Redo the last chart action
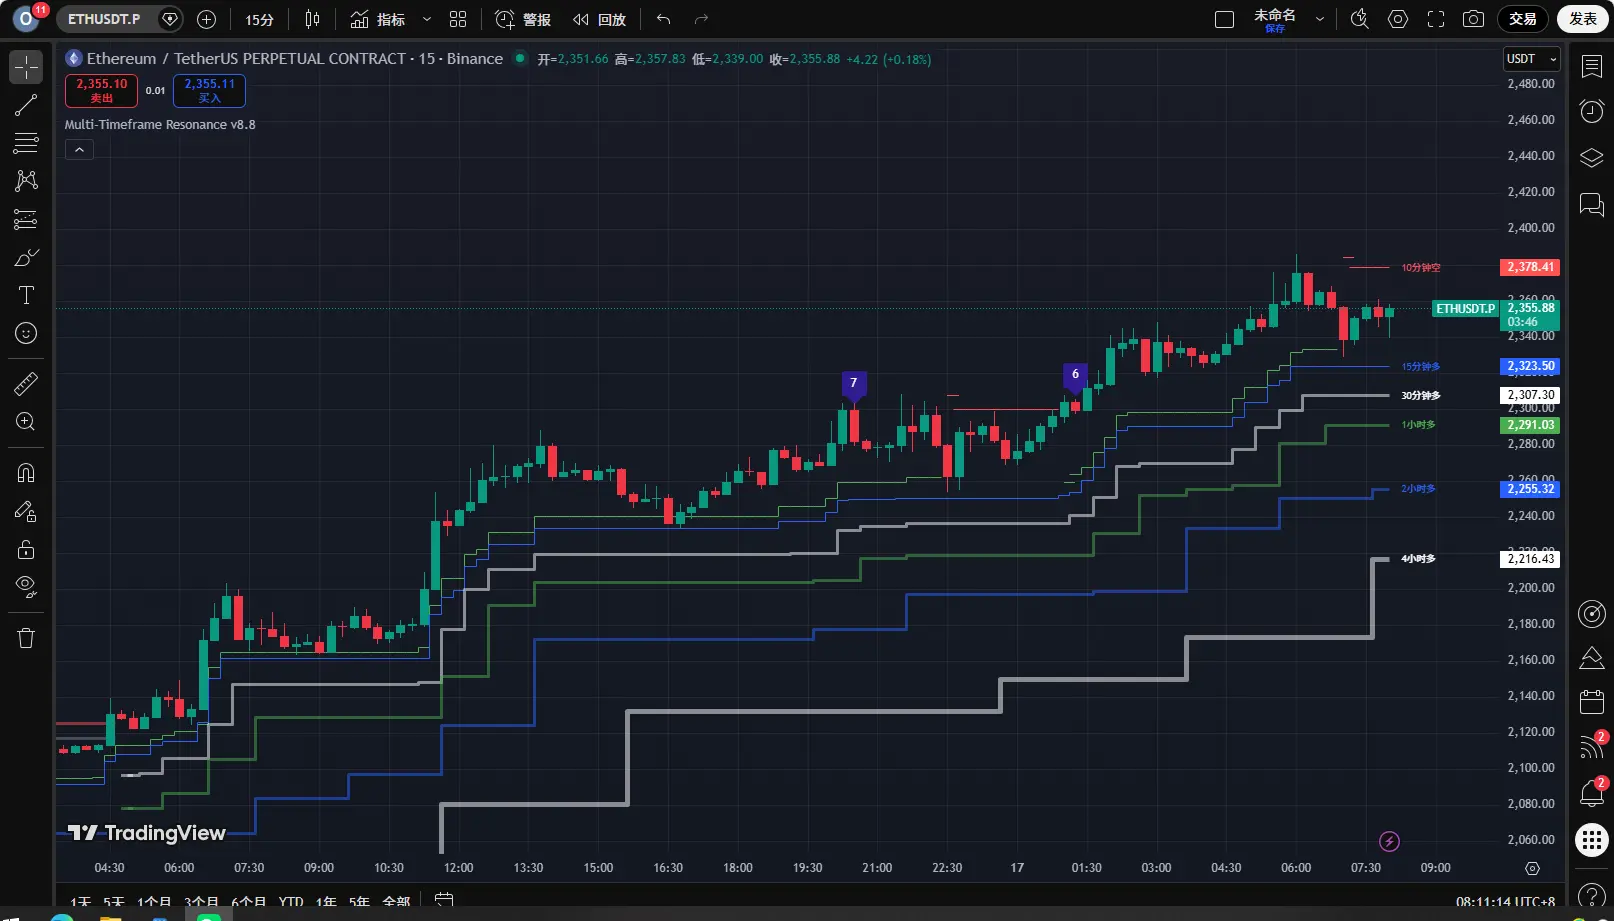1614x921 pixels. (701, 19)
